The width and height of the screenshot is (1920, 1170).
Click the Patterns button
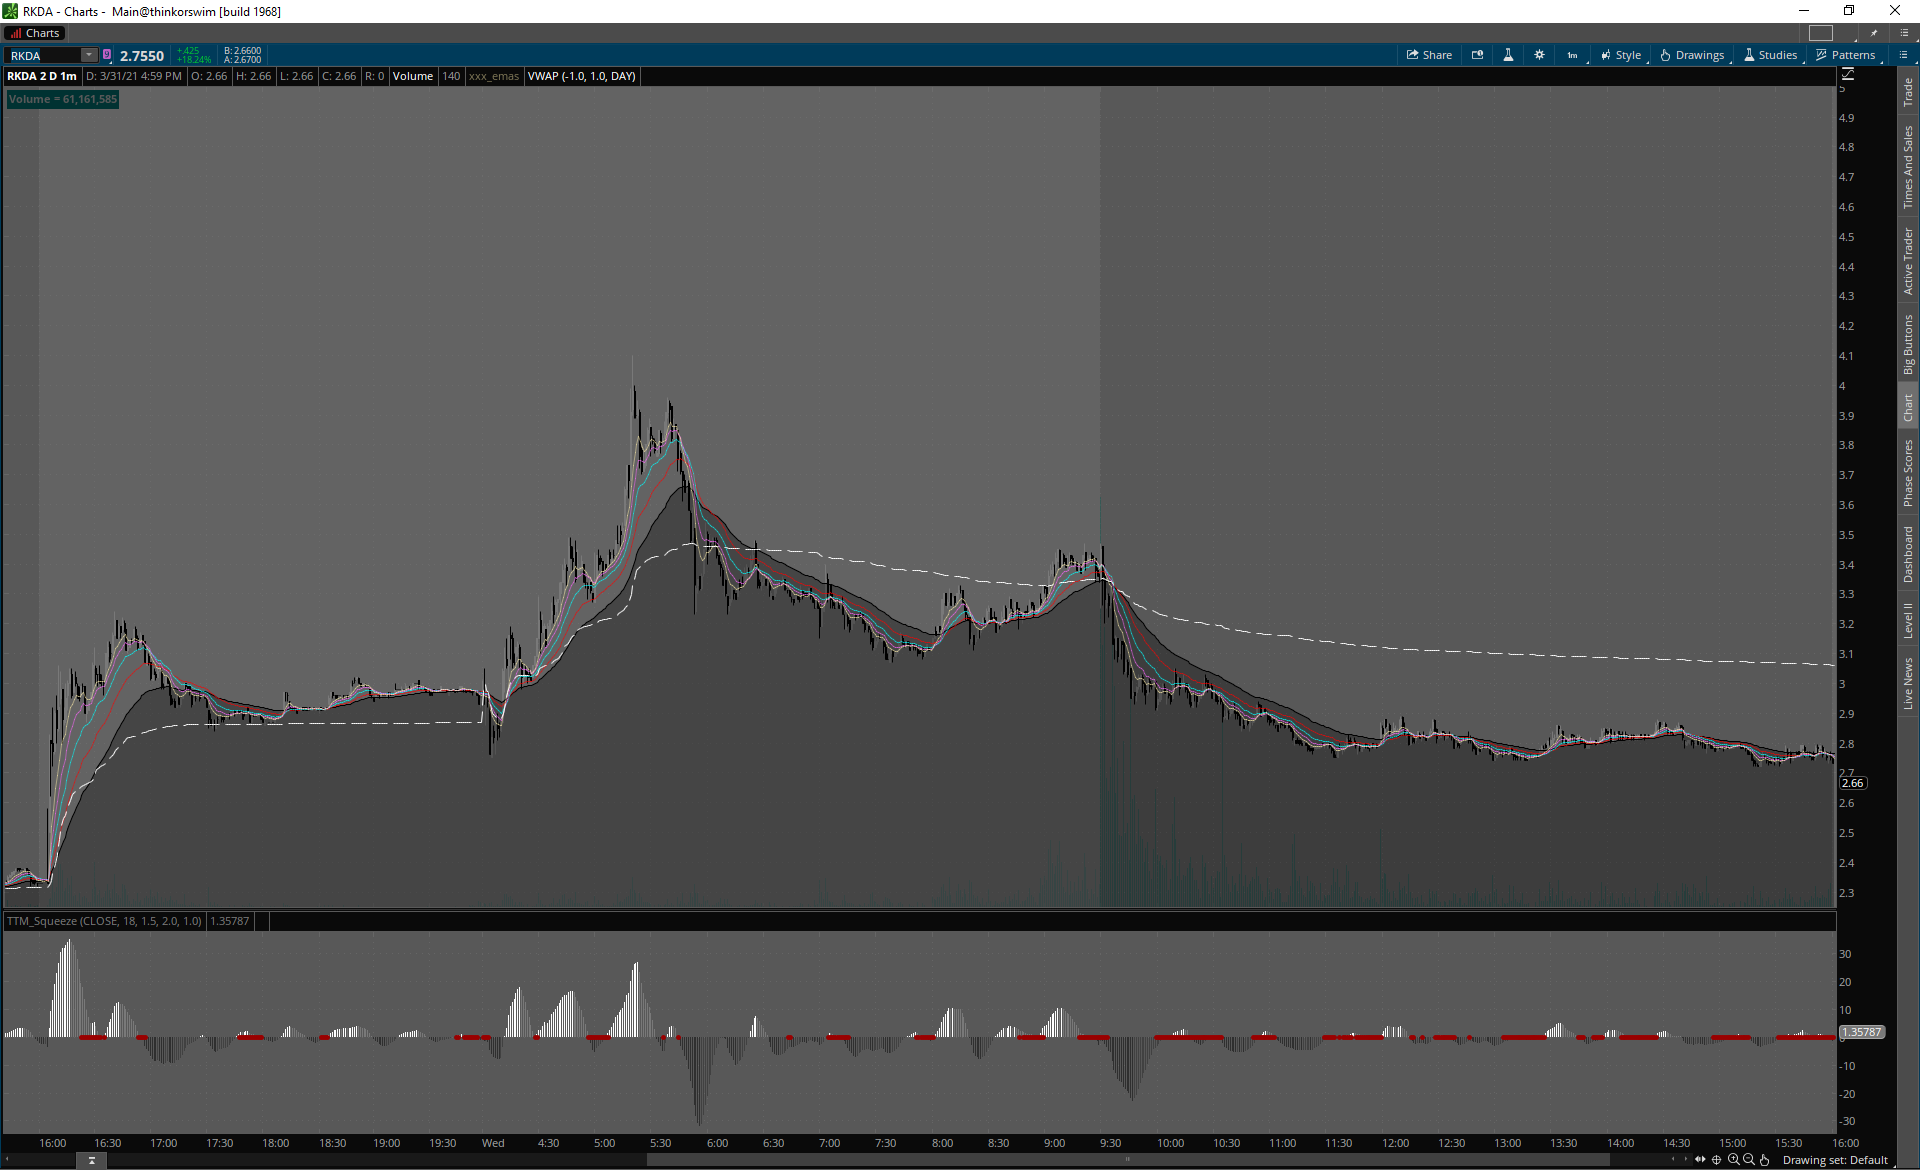1845,55
